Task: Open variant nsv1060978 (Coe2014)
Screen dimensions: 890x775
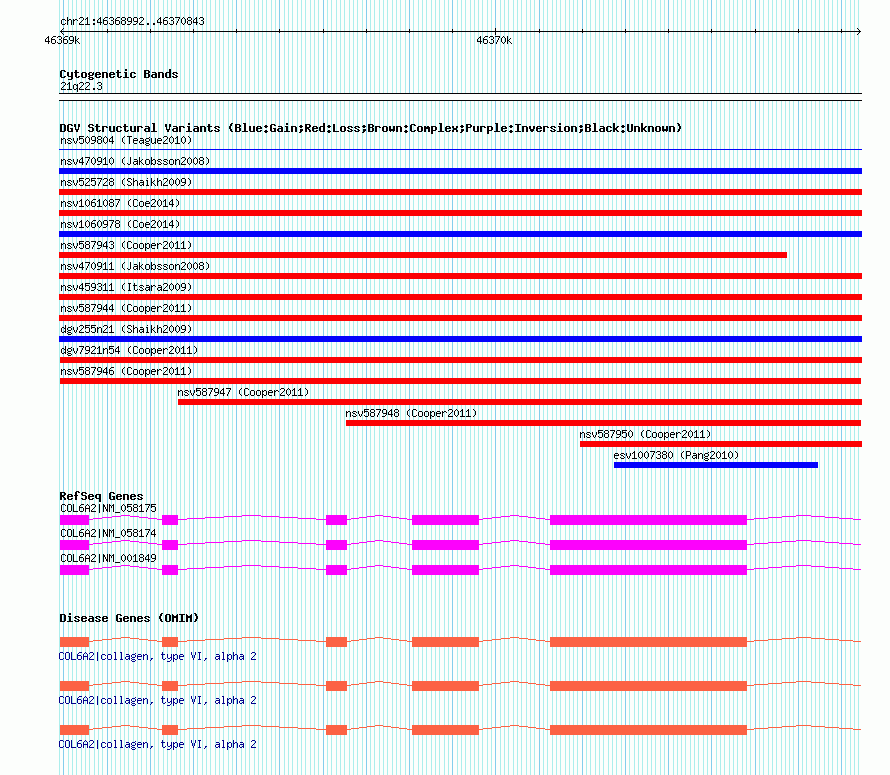Action: [x=120, y=224]
